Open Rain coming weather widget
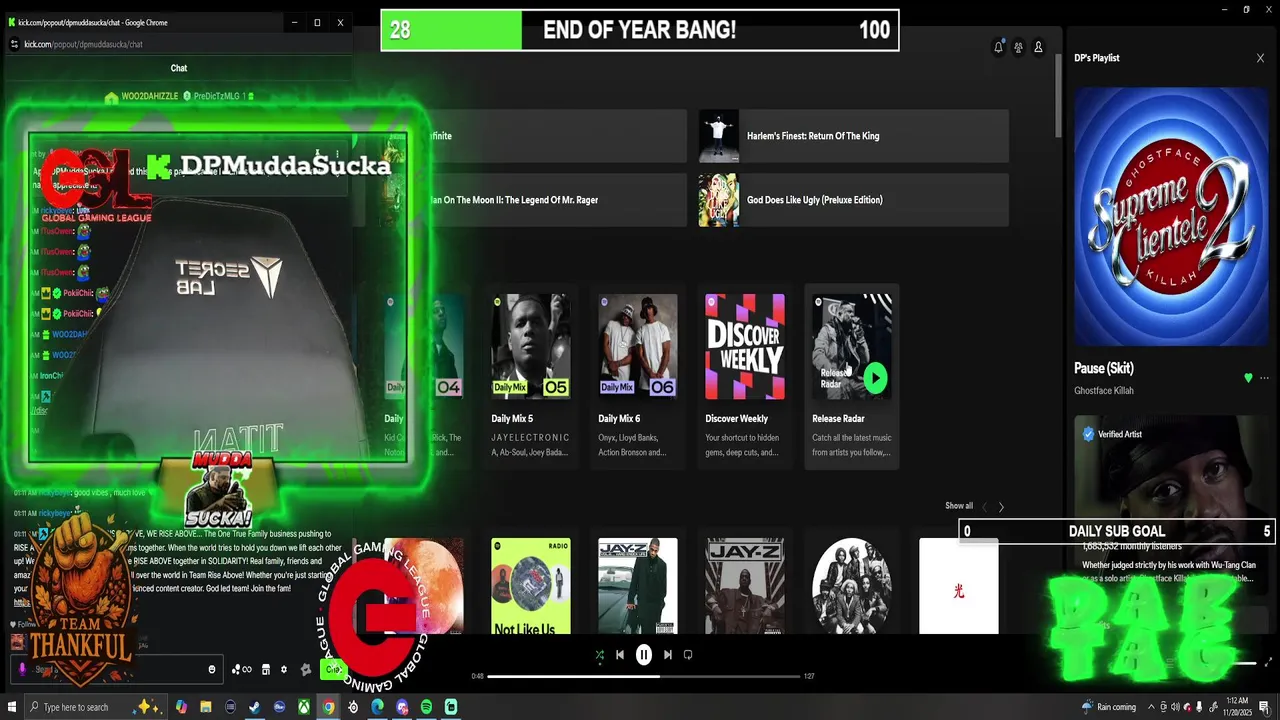The image size is (1280, 720). 1109,707
